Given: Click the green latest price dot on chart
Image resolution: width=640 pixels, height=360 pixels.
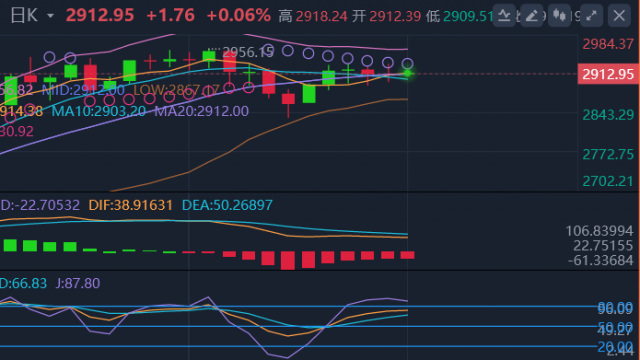Looking at the screenshot, I should (407, 73).
